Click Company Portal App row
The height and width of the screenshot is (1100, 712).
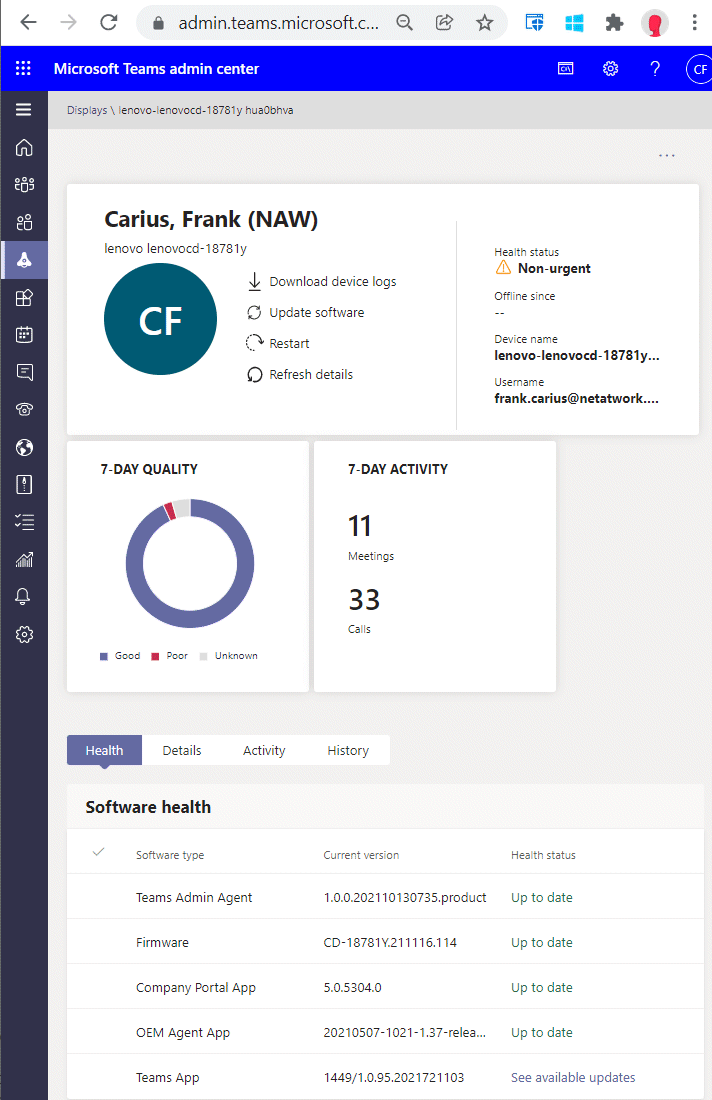pos(385,987)
